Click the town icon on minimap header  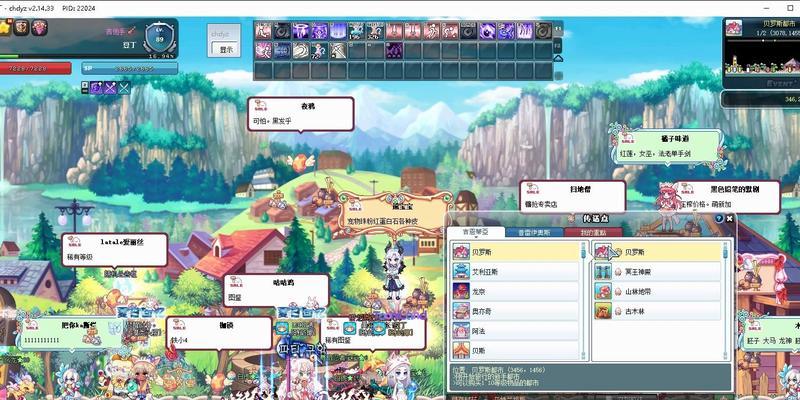[734, 28]
